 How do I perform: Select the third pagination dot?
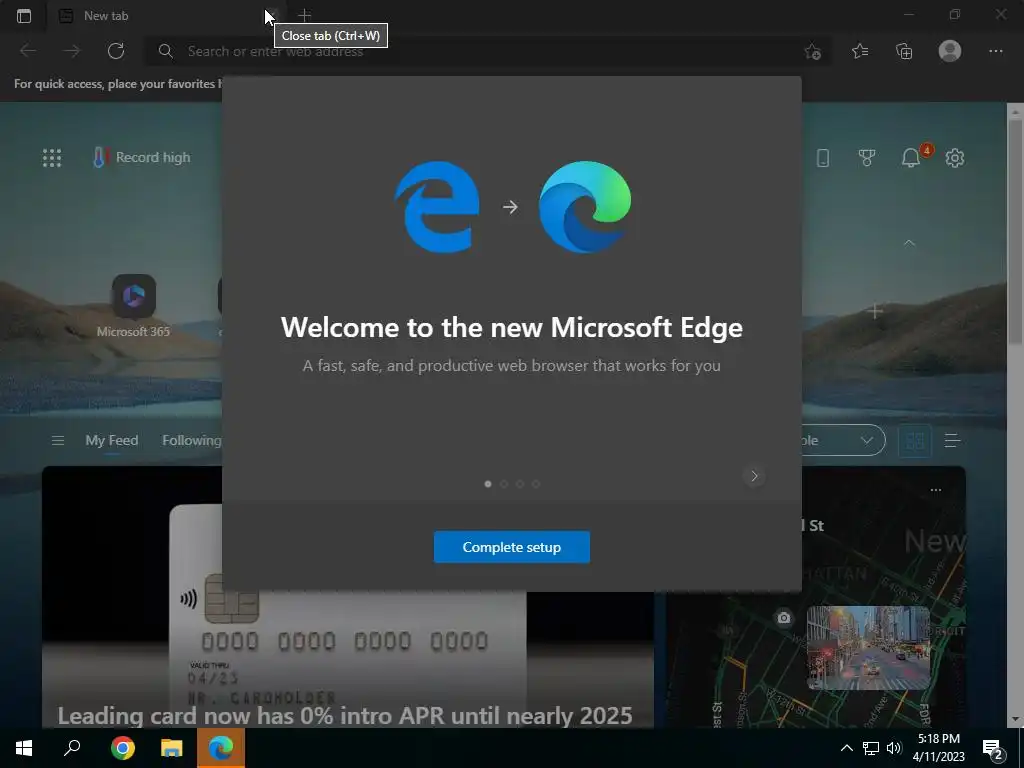tap(520, 484)
